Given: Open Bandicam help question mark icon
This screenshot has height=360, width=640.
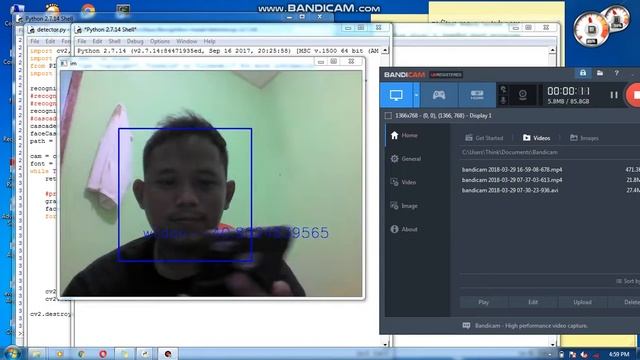Looking at the screenshot, I should pos(616,73).
